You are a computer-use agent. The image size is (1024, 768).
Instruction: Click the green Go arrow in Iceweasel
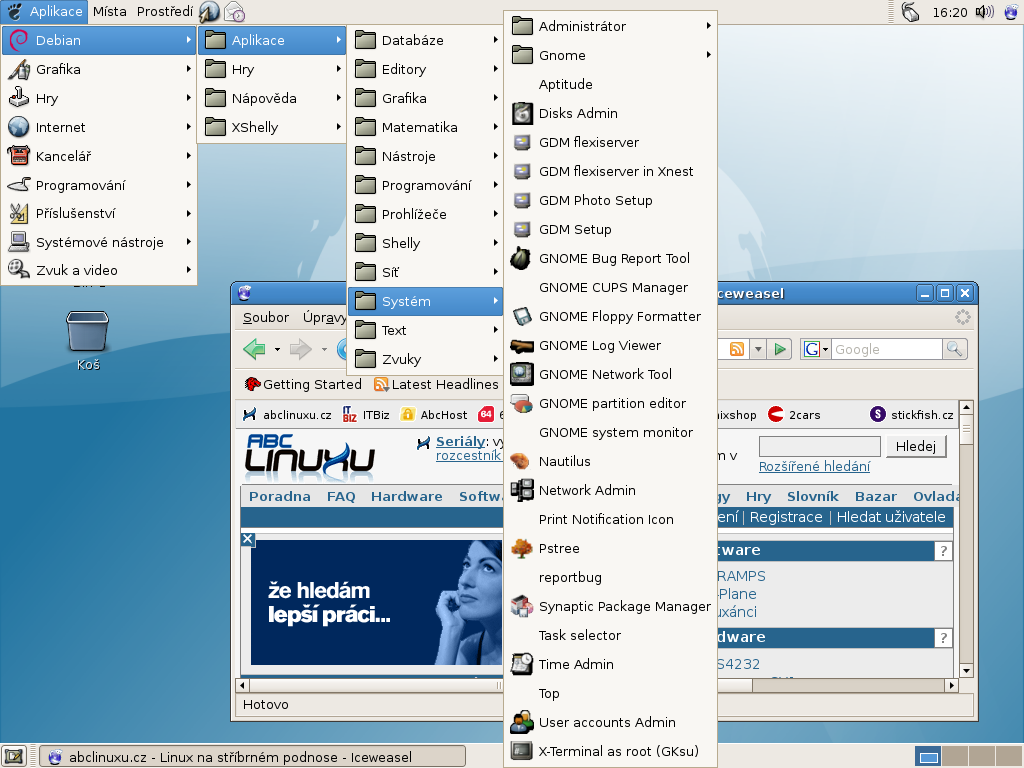[780, 349]
